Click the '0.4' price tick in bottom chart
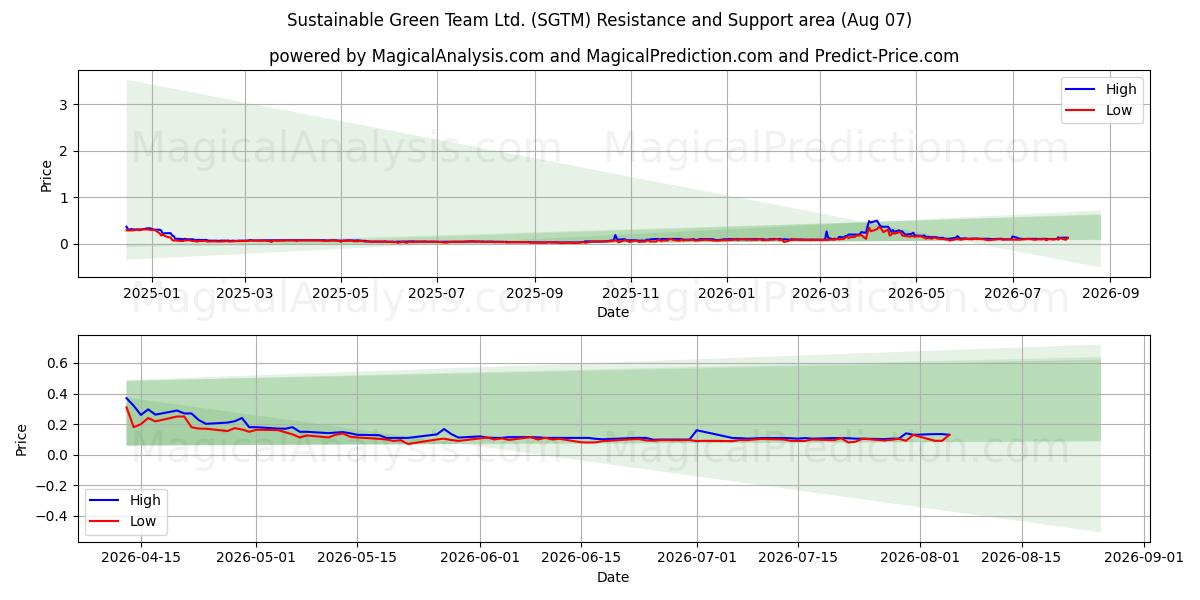The image size is (1200, 600). coord(56,394)
